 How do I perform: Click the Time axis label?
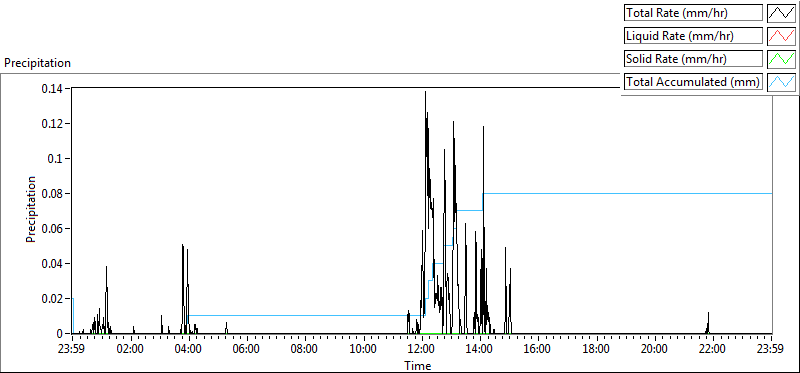pos(418,366)
